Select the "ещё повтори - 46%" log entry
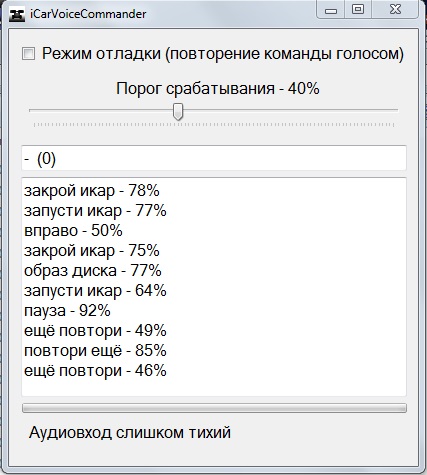Viewport: 427px width, 475px height. (95, 371)
